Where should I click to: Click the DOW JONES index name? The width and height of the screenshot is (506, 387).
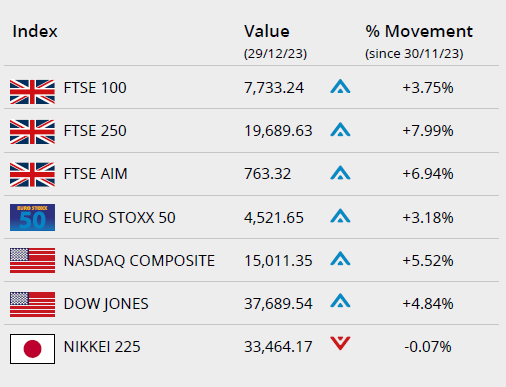click(106, 304)
